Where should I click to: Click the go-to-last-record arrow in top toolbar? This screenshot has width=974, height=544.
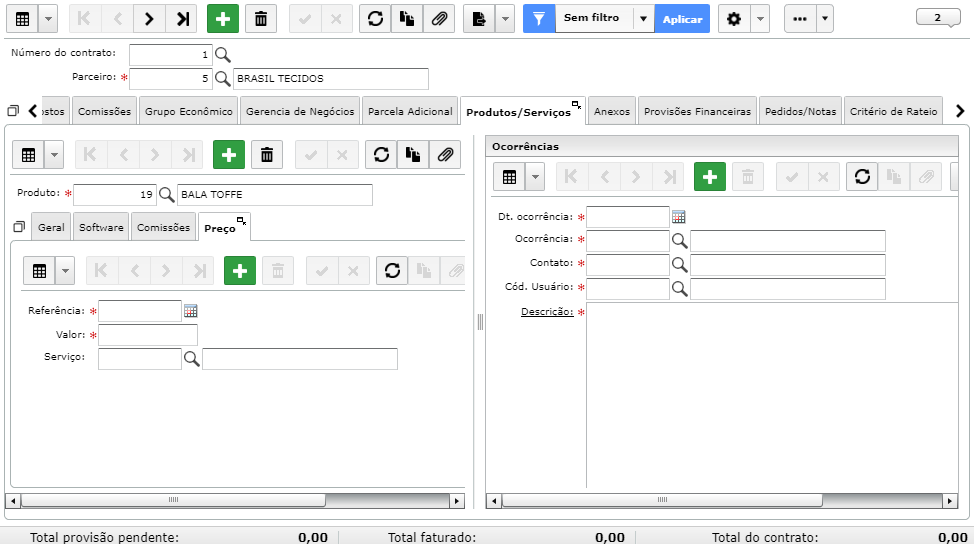tap(182, 19)
